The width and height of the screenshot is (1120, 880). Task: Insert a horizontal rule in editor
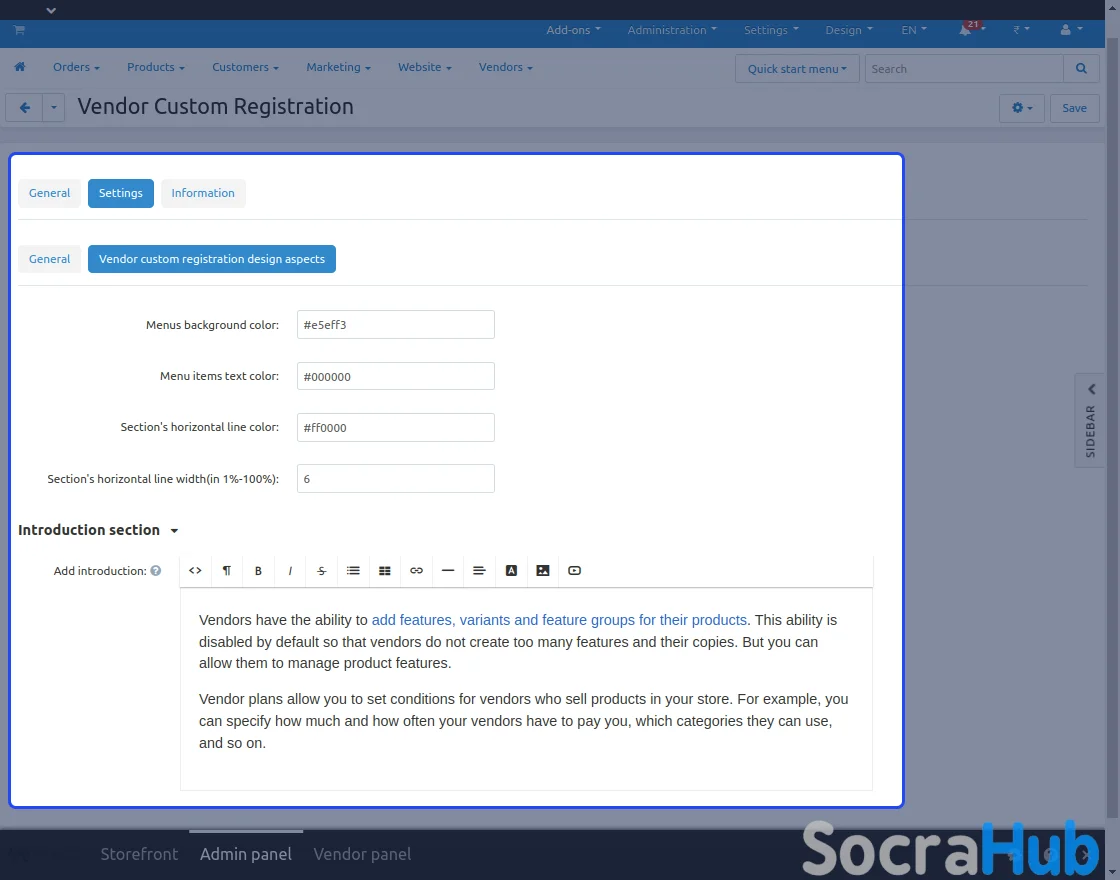point(448,571)
